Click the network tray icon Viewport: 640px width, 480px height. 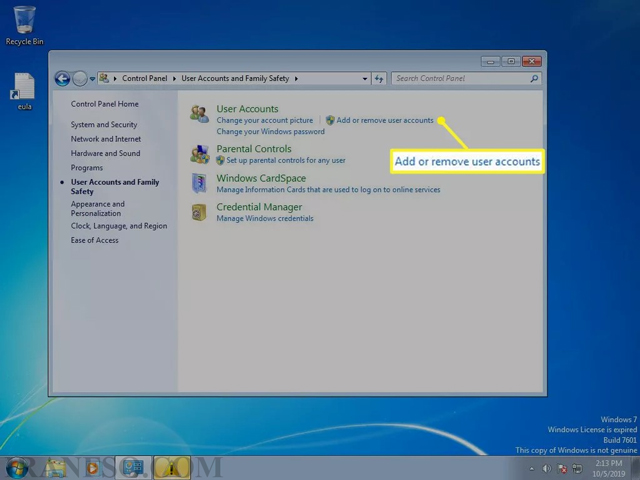pyautogui.click(x=577, y=469)
